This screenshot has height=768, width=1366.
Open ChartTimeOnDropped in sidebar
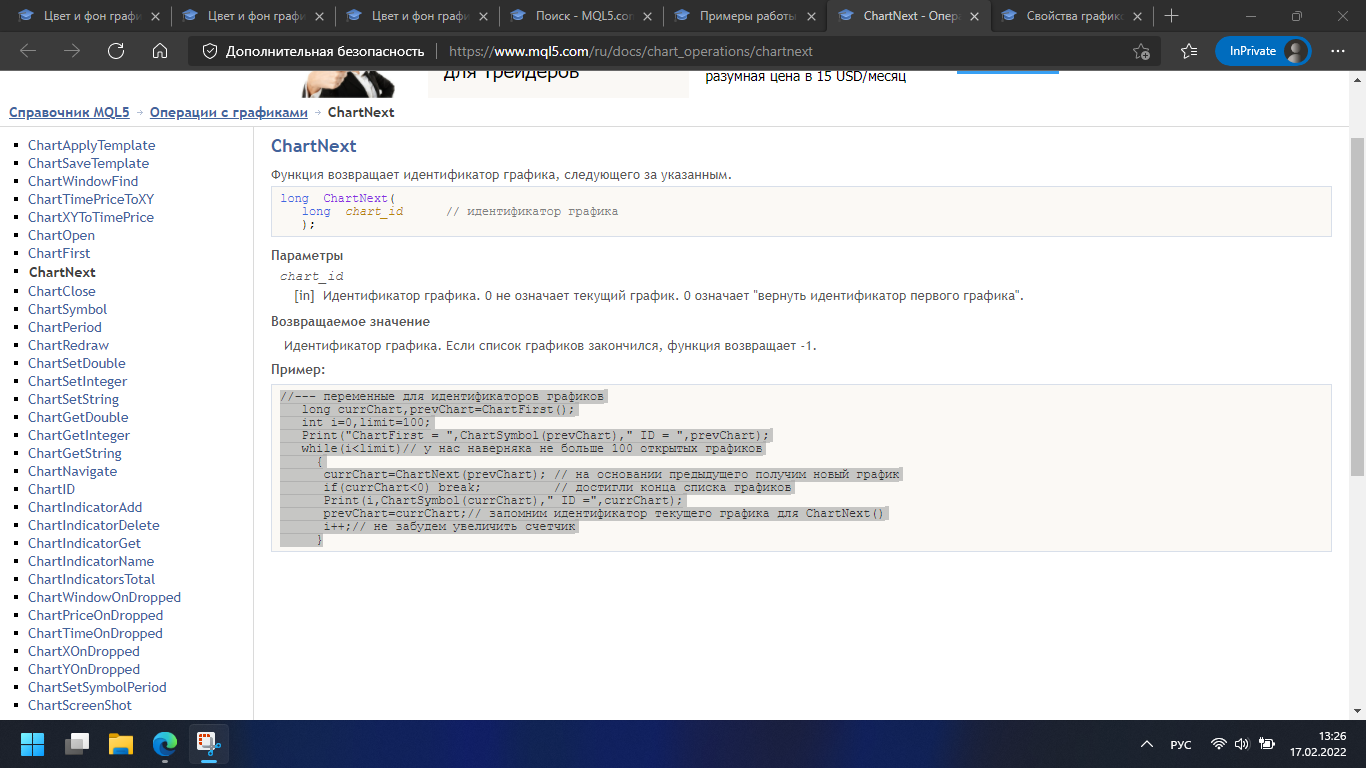pos(95,633)
